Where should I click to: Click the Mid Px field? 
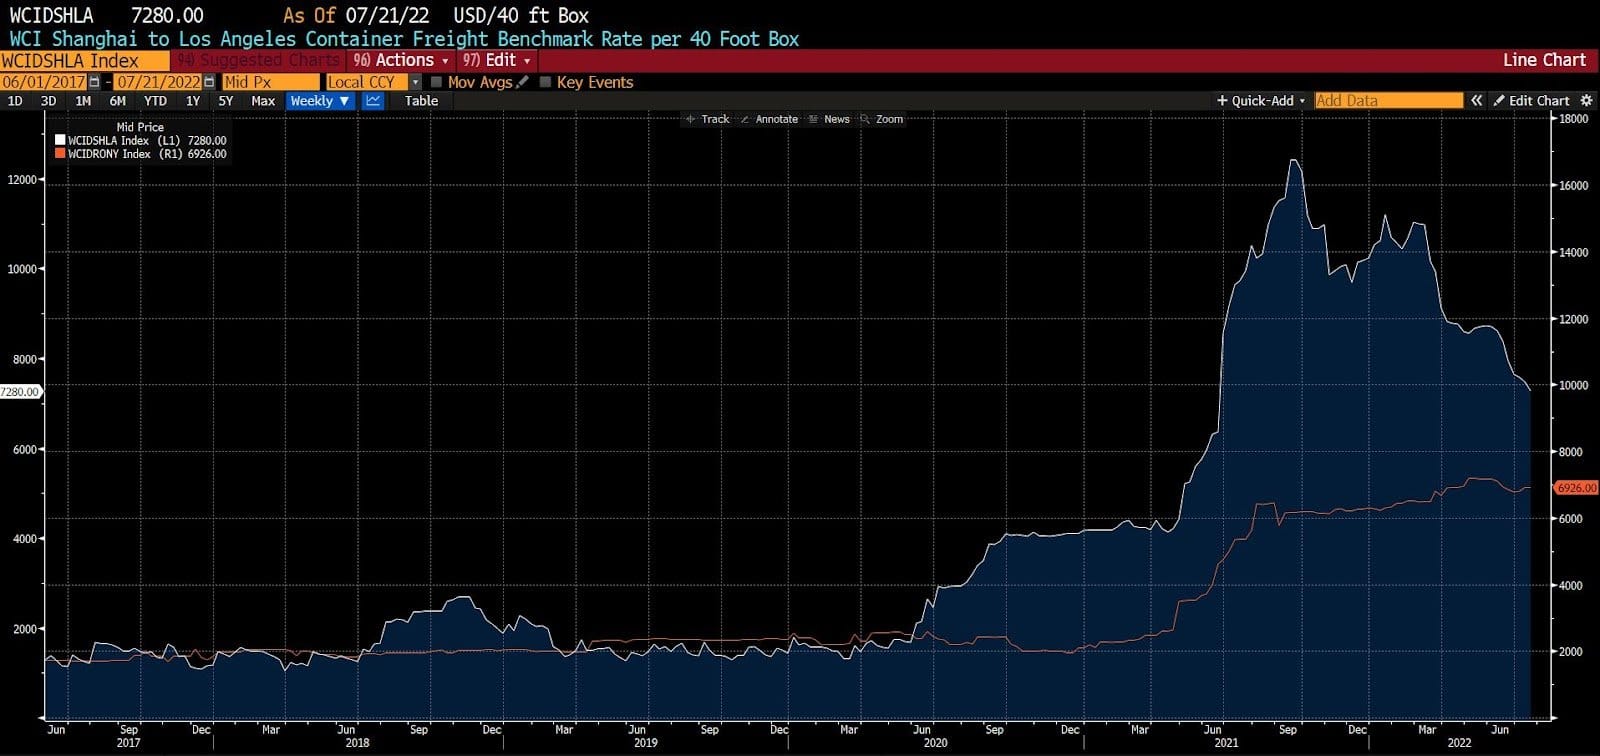pyautogui.click(x=270, y=82)
